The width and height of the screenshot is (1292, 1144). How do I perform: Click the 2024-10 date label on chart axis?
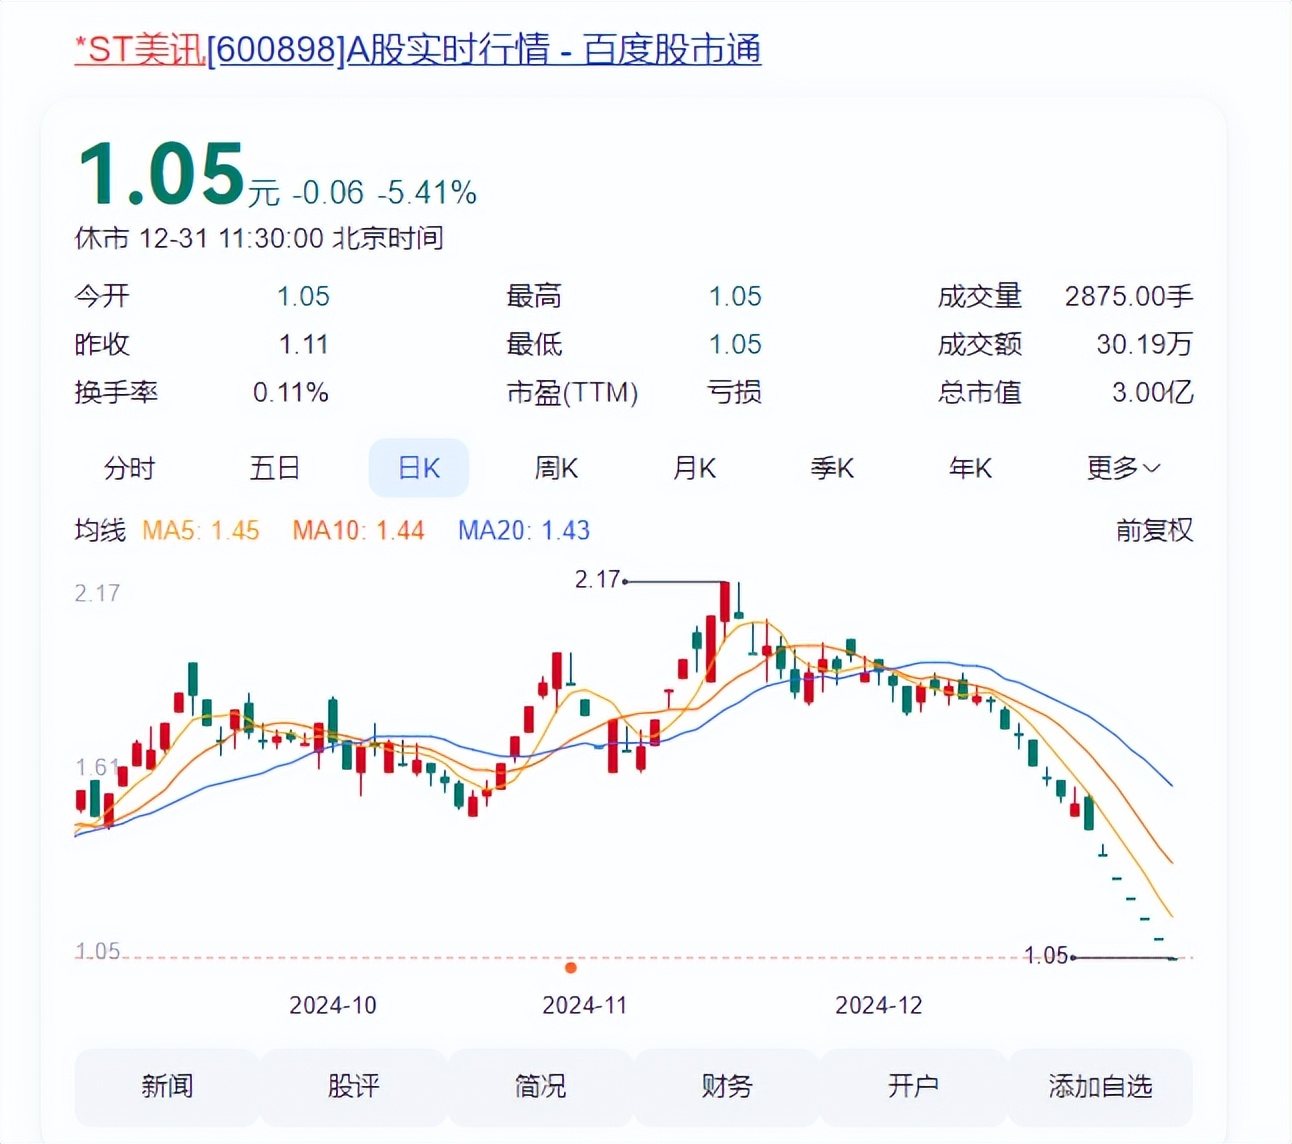point(333,1005)
